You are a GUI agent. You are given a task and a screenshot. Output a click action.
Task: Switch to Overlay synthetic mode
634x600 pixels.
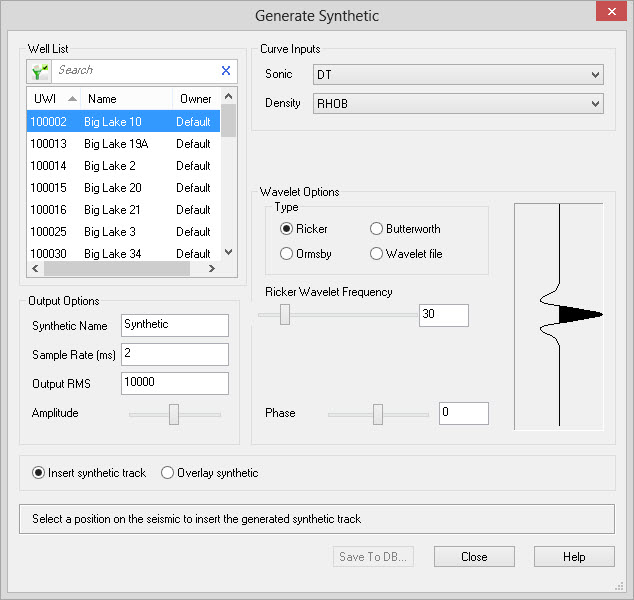(x=167, y=473)
